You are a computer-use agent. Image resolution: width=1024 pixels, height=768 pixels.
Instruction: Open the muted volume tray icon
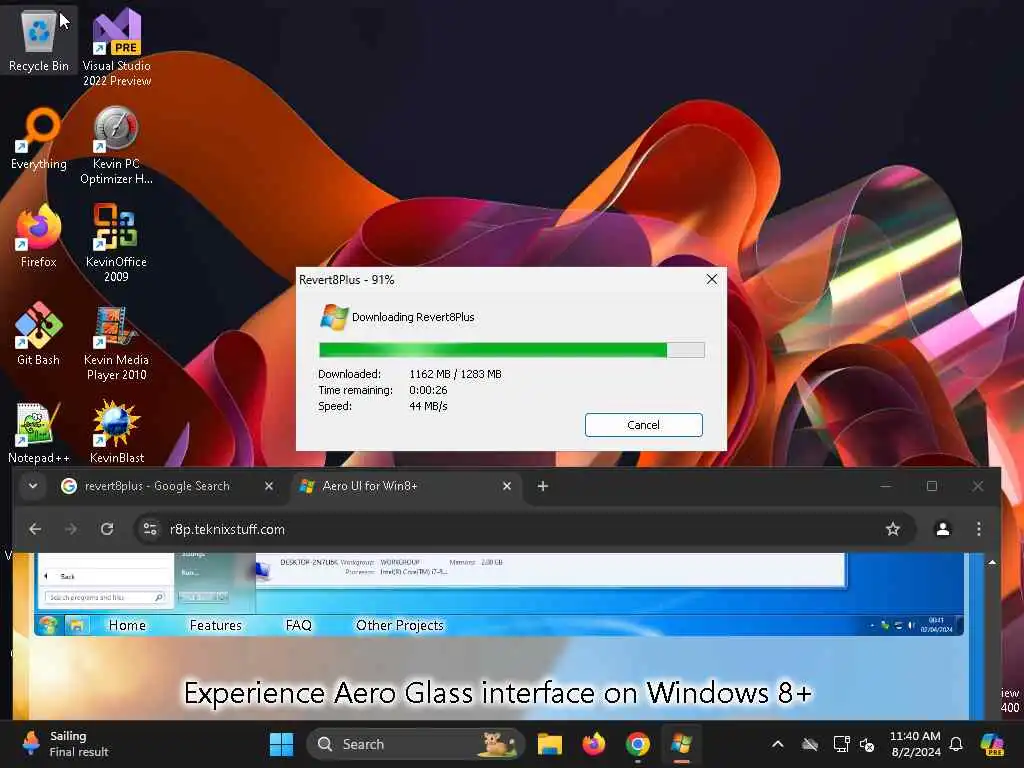pyautogui.click(x=867, y=744)
